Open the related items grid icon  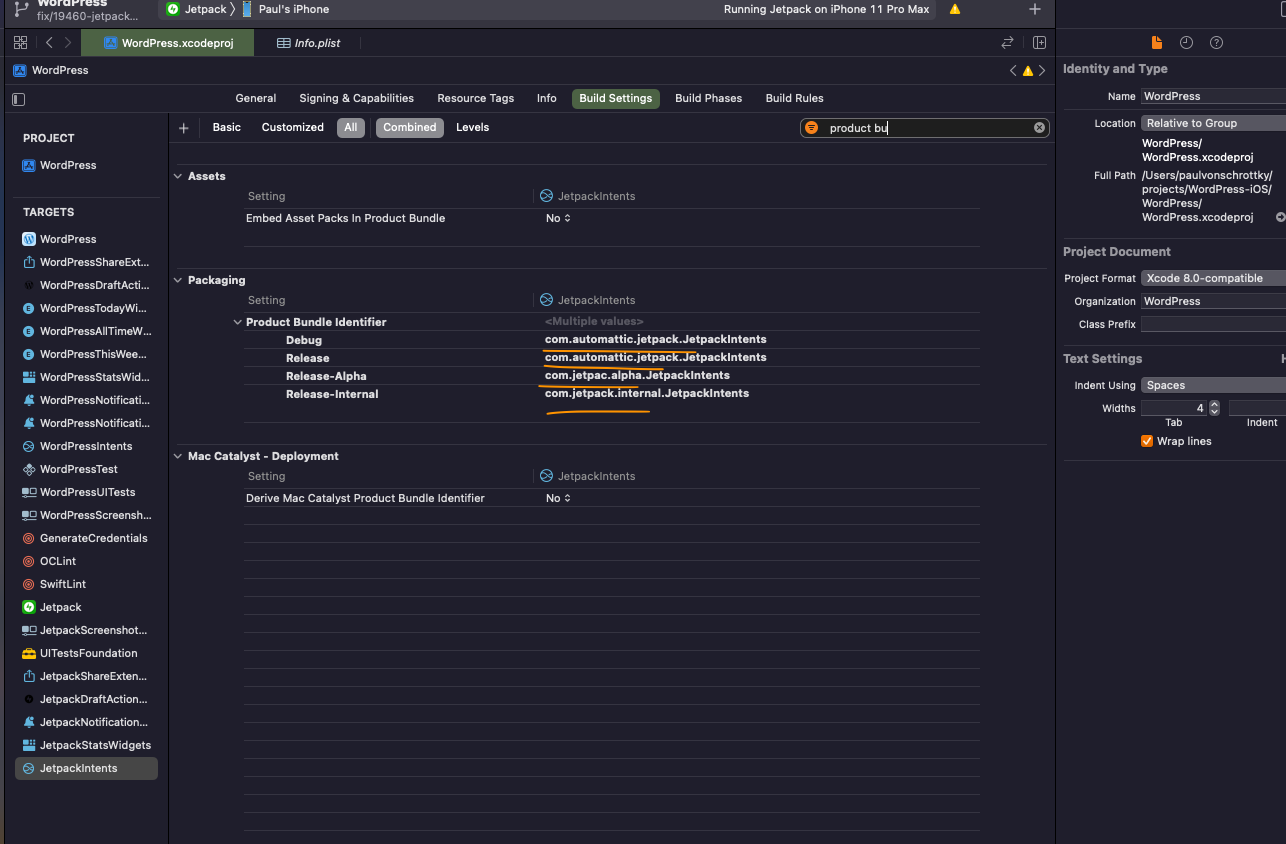(x=20, y=43)
